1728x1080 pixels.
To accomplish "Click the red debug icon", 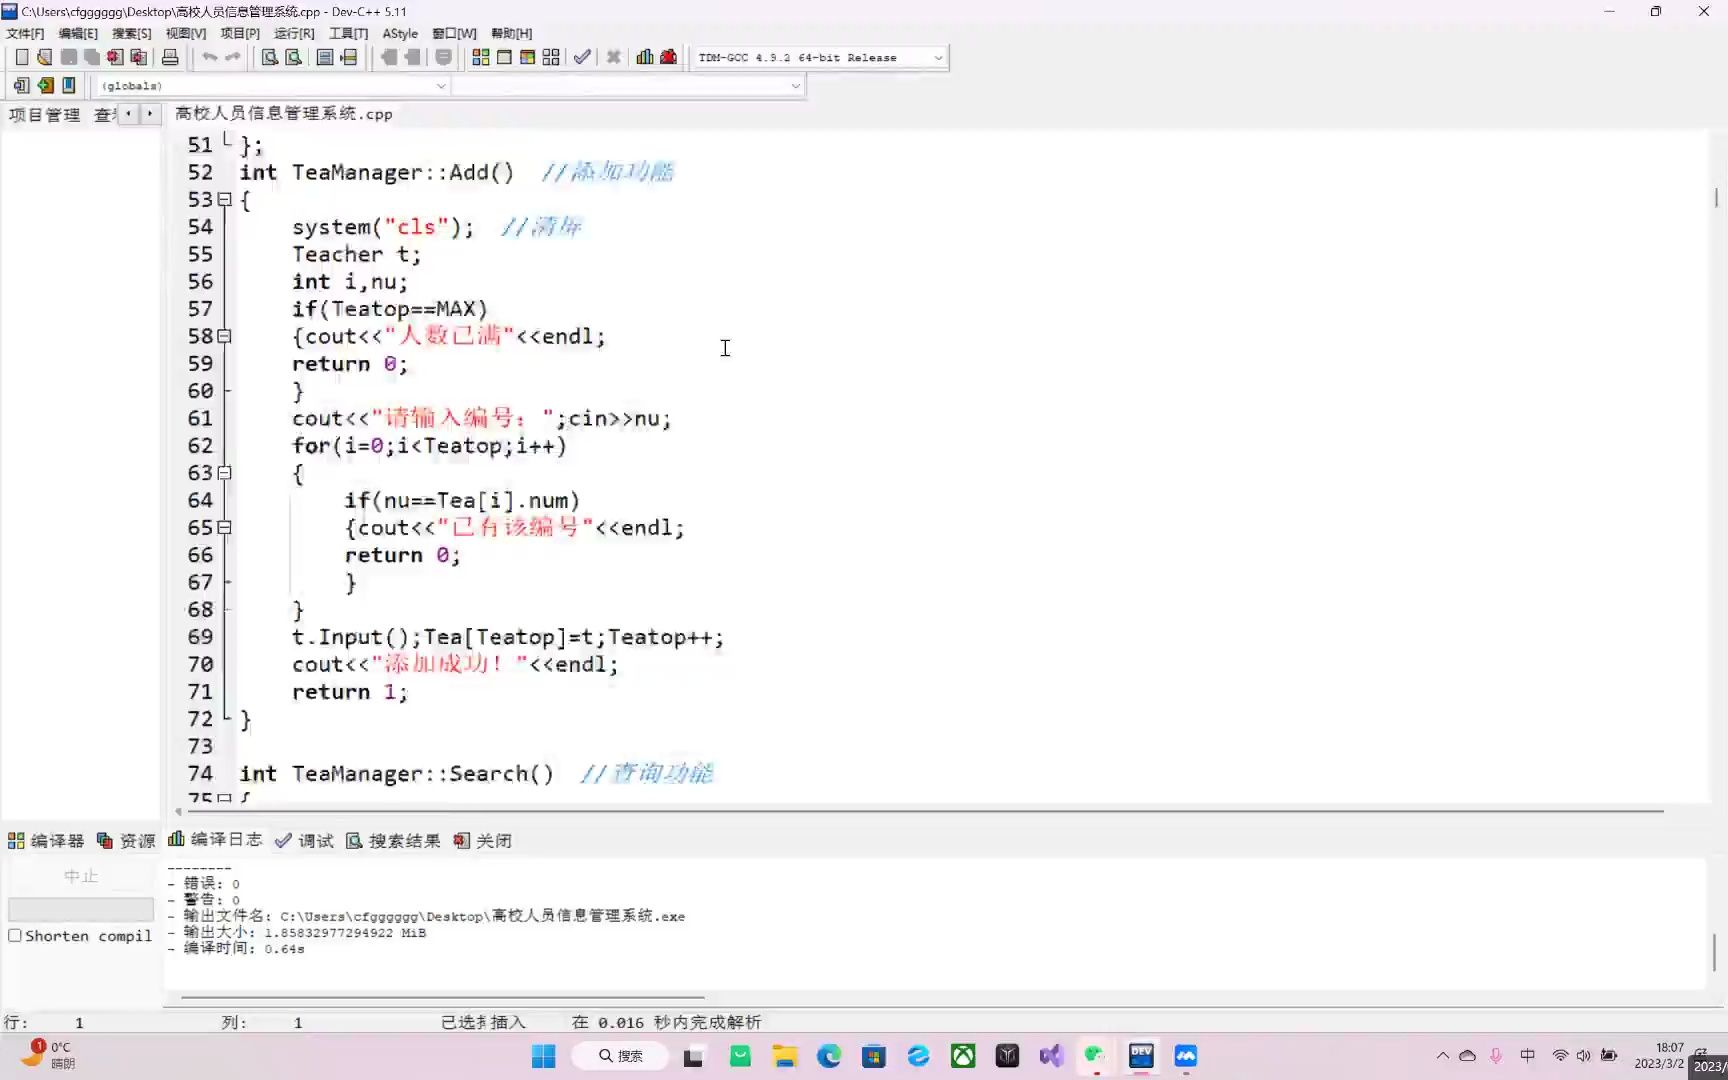I will tap(669, 57).
